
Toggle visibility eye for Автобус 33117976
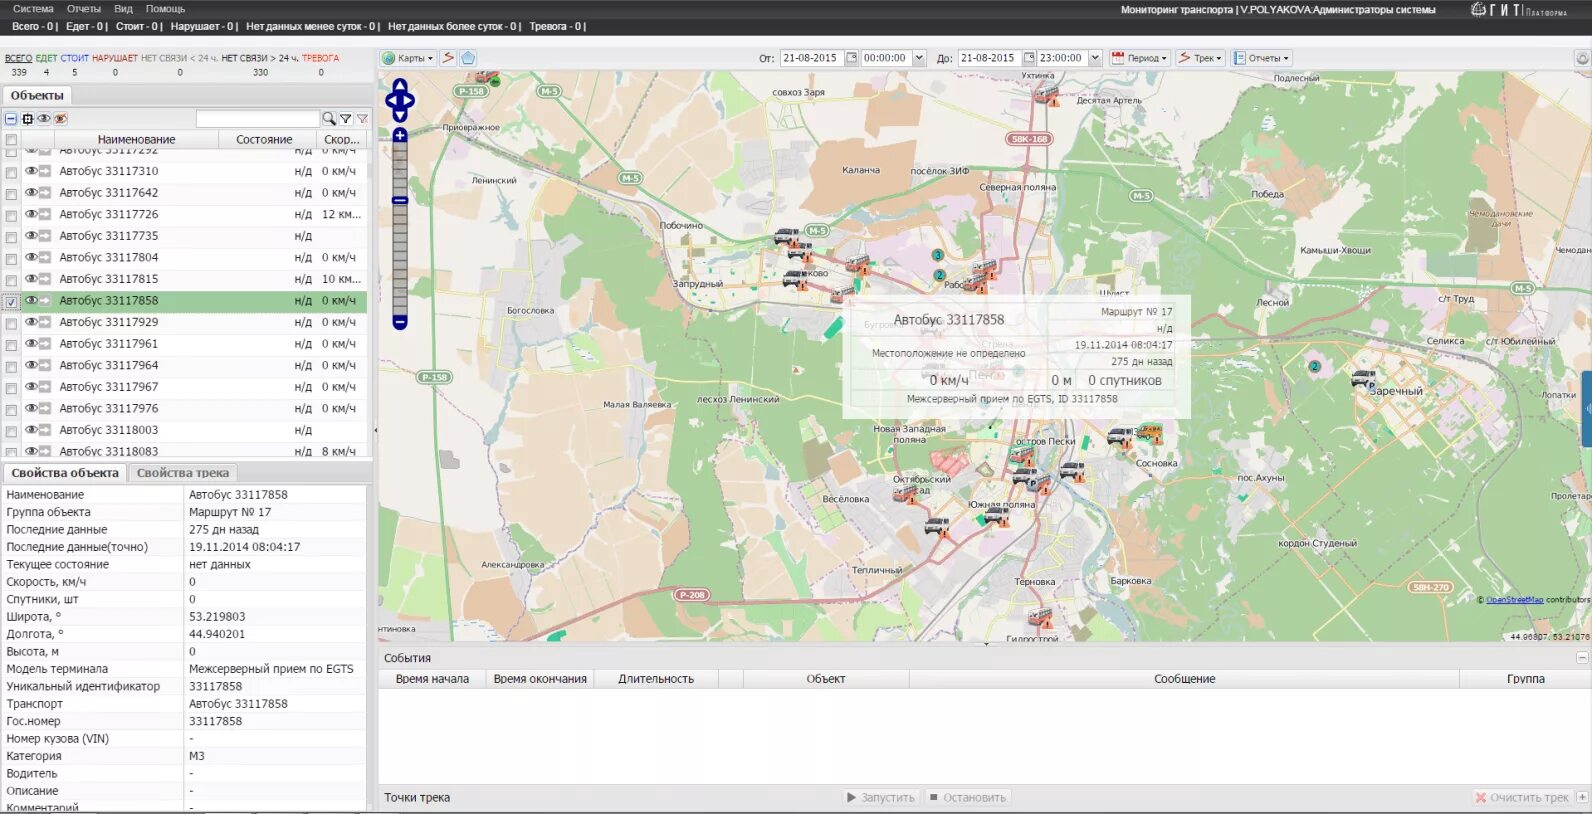pyautogui.click(x=31, y=408)
